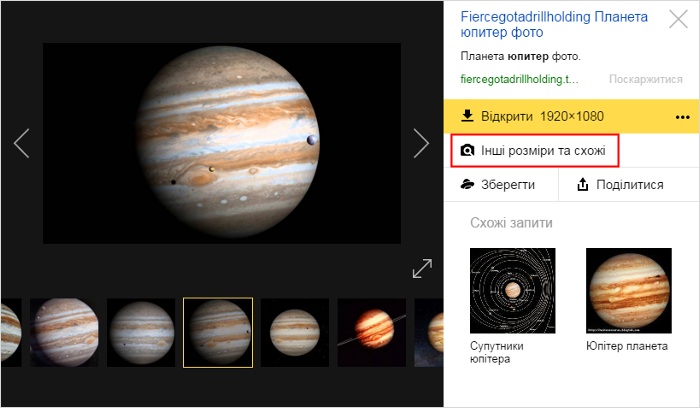Screen dimensions: 700x408
Task: Select the currently highlighted Jupiter thumbnail
Action: click(x=218, y=333)
